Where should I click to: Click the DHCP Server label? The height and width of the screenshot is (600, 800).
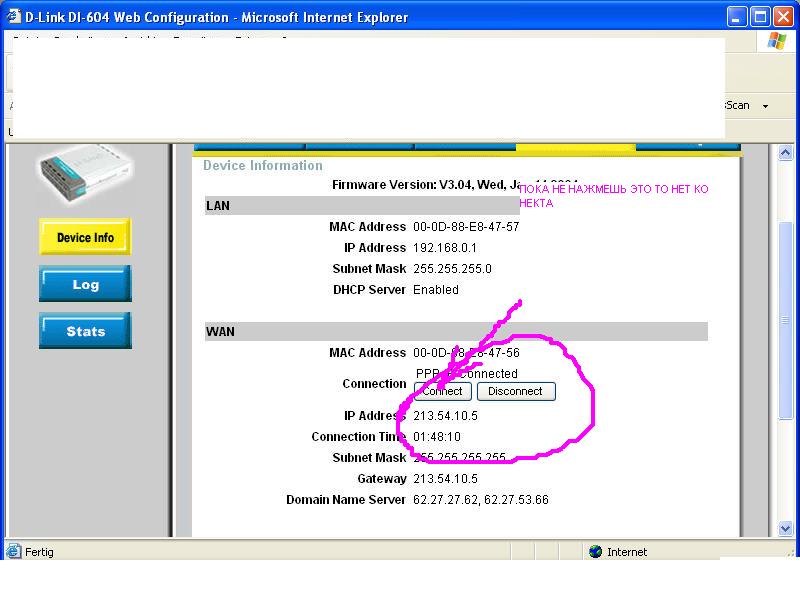369,290
